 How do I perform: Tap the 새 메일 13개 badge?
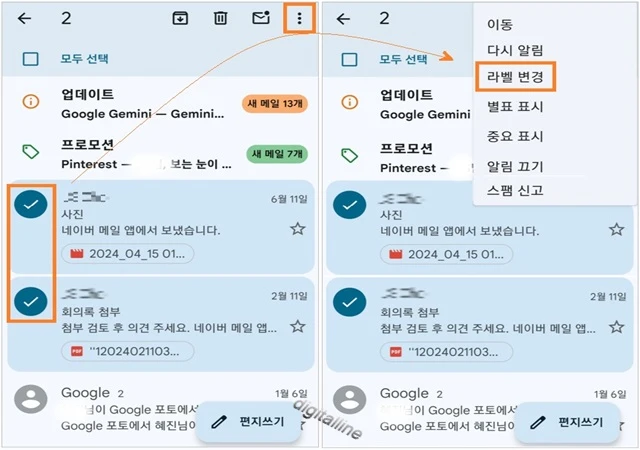click(x=275, y=104)
